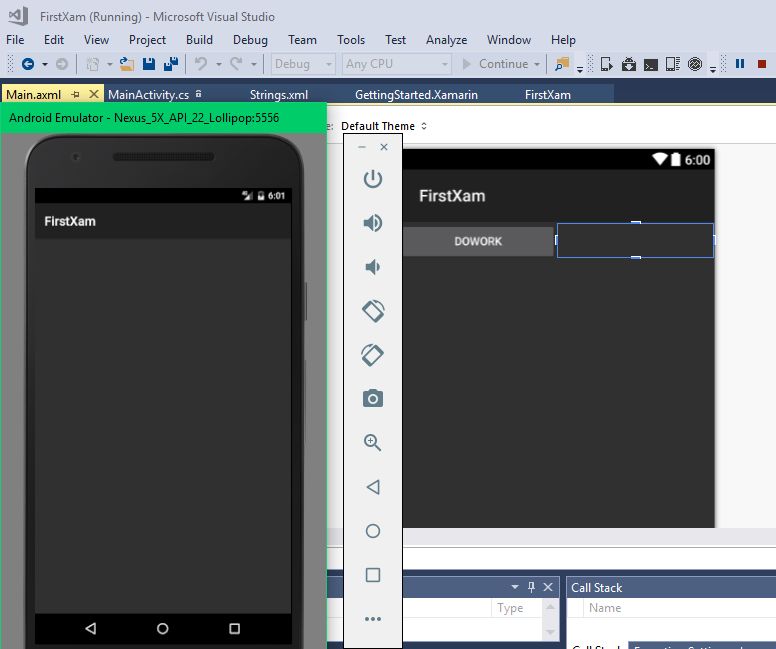Open the Redo history dropdown arrow
The height and width of the screenshot is (649, 776).
coord(253,64)
